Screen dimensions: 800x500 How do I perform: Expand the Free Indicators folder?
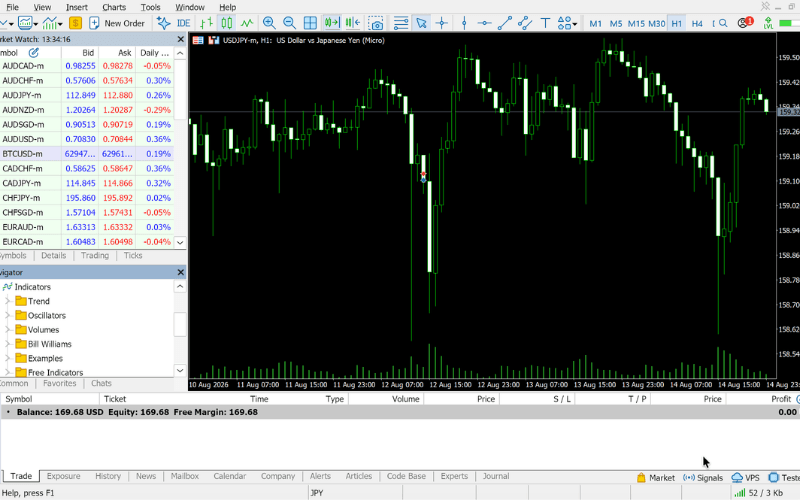pos(7,372)
